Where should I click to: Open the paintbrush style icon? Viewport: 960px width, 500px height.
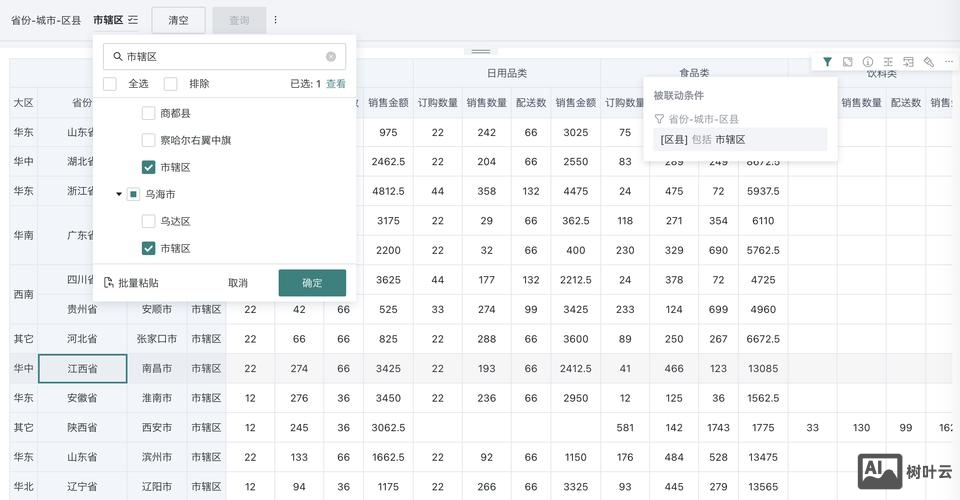click(x=928, y=62)
